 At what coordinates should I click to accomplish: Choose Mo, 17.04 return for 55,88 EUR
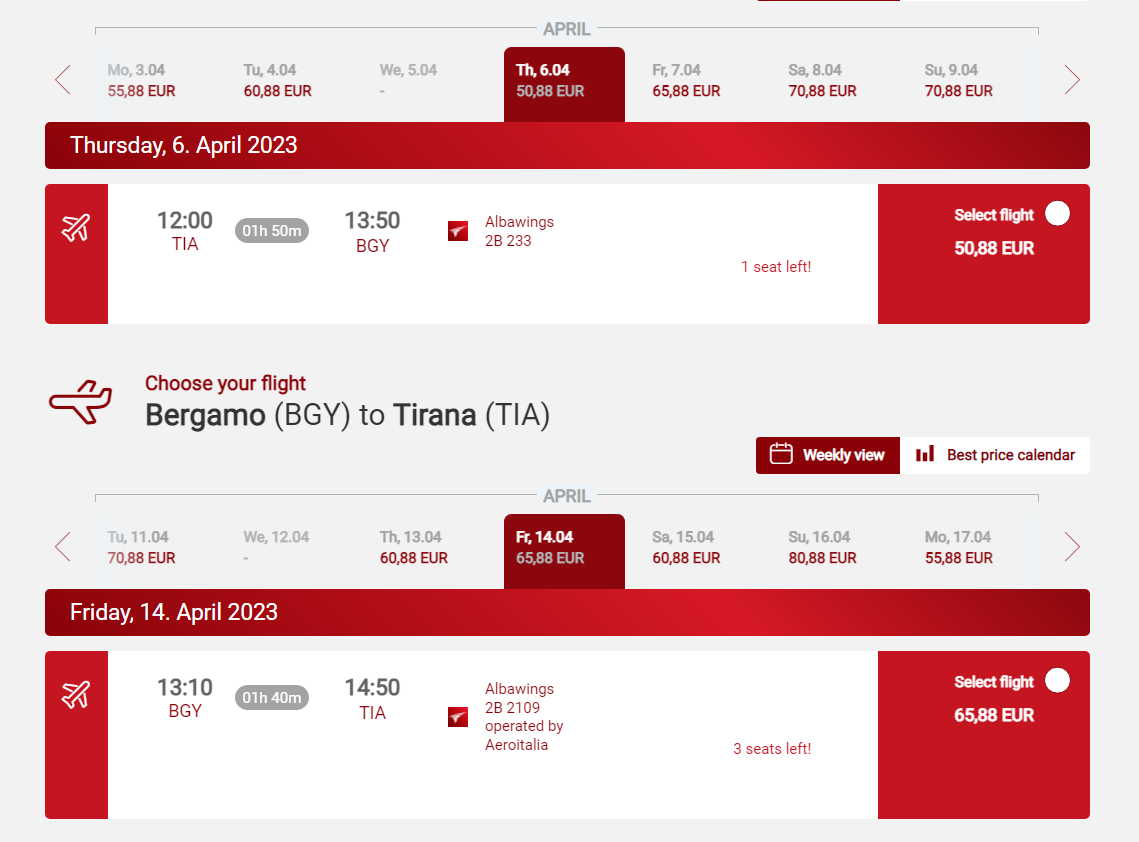958,548
